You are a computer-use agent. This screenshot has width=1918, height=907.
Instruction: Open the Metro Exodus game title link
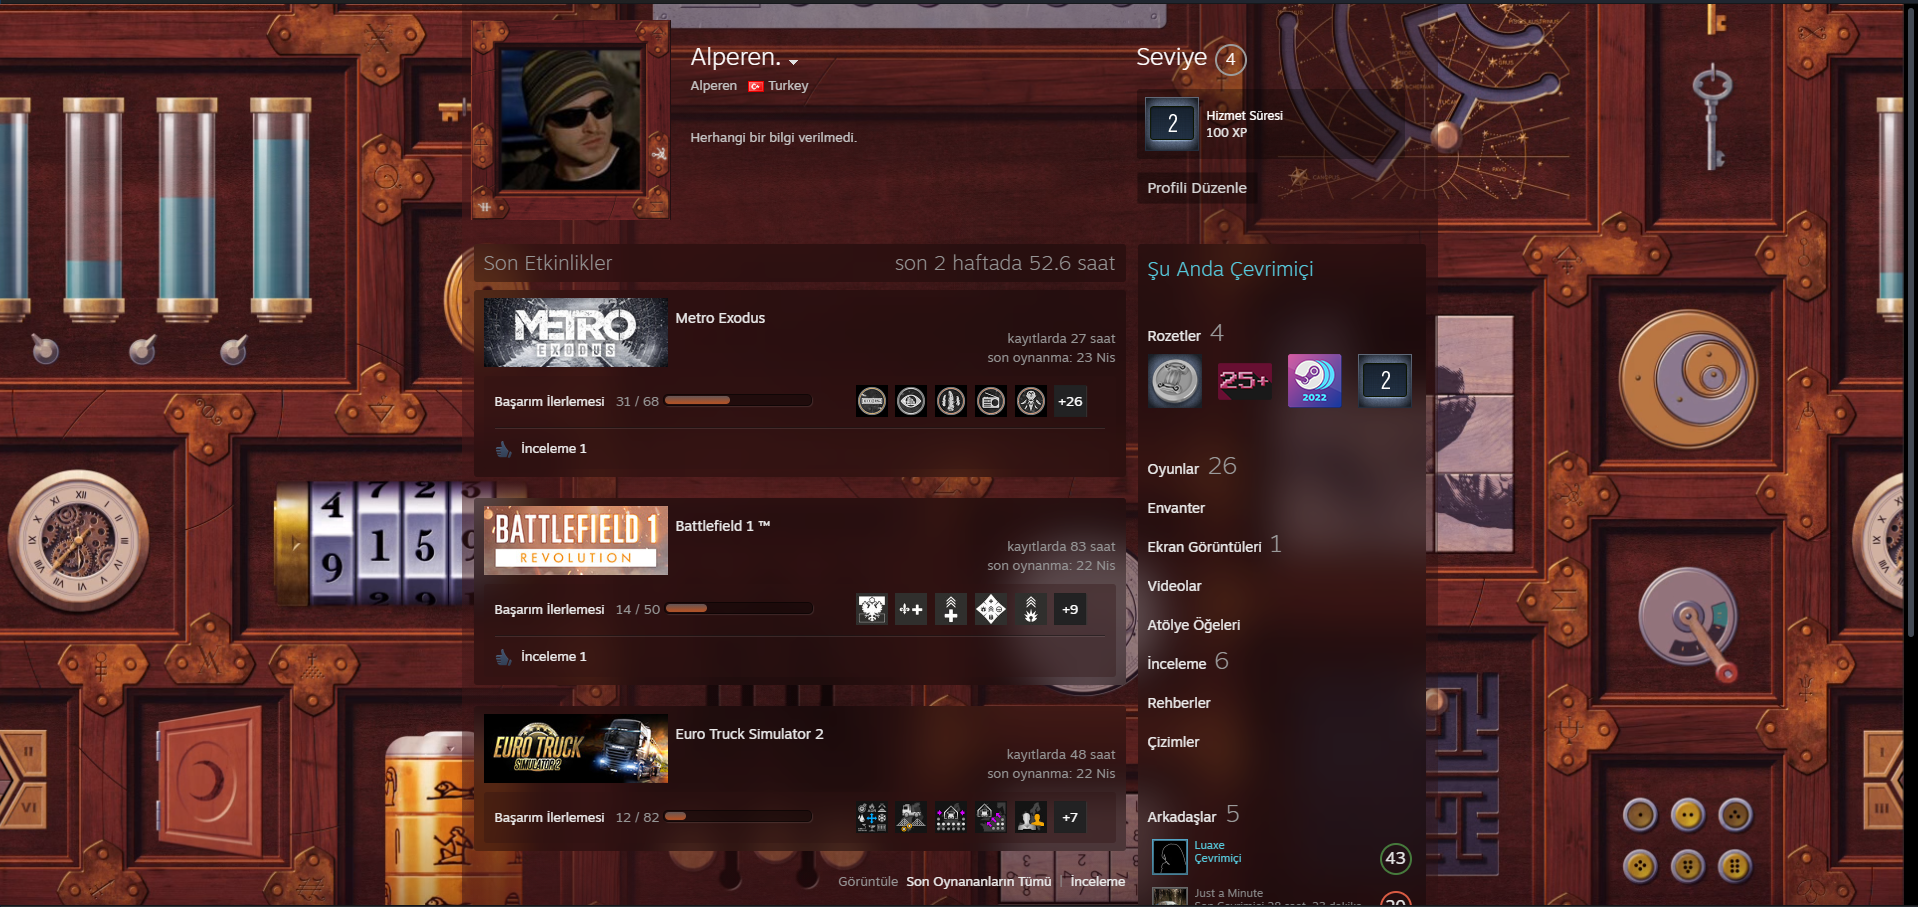720,318
